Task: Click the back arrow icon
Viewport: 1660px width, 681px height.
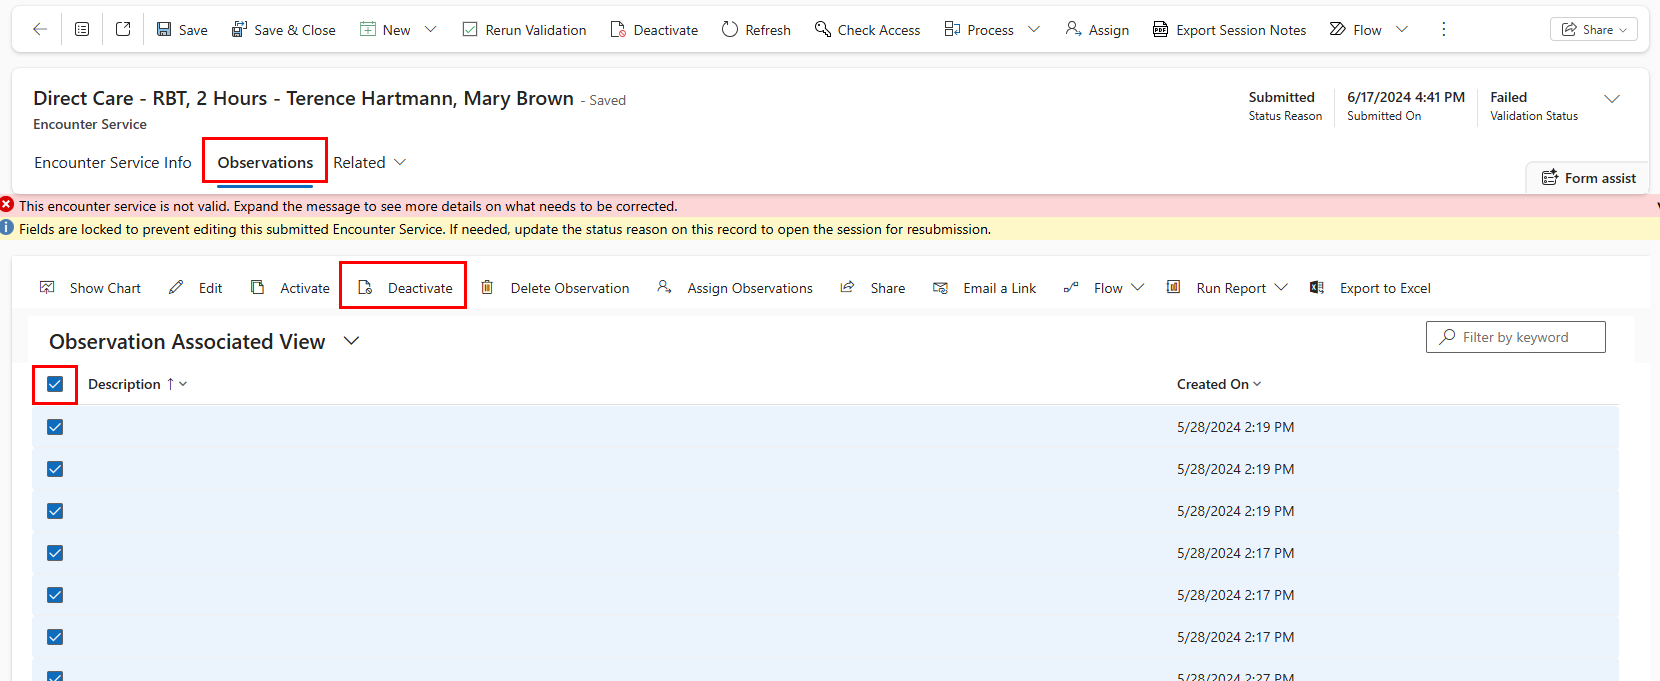Action: coord(40,30)
